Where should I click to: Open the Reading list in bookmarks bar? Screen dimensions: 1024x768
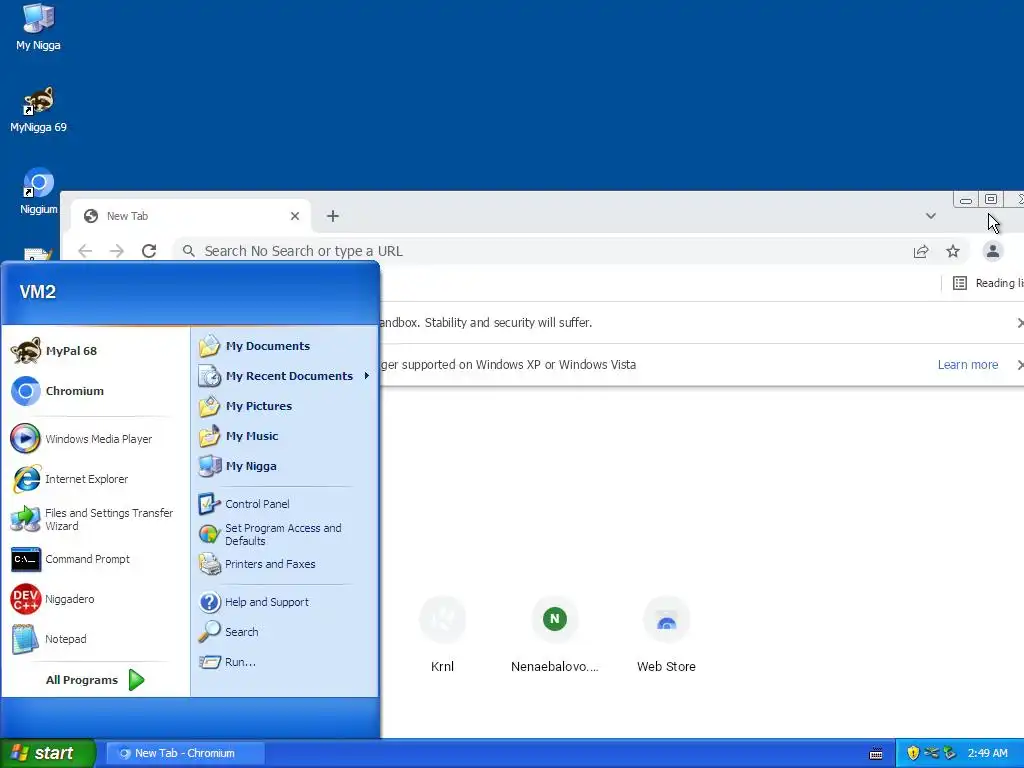[987, 283]
